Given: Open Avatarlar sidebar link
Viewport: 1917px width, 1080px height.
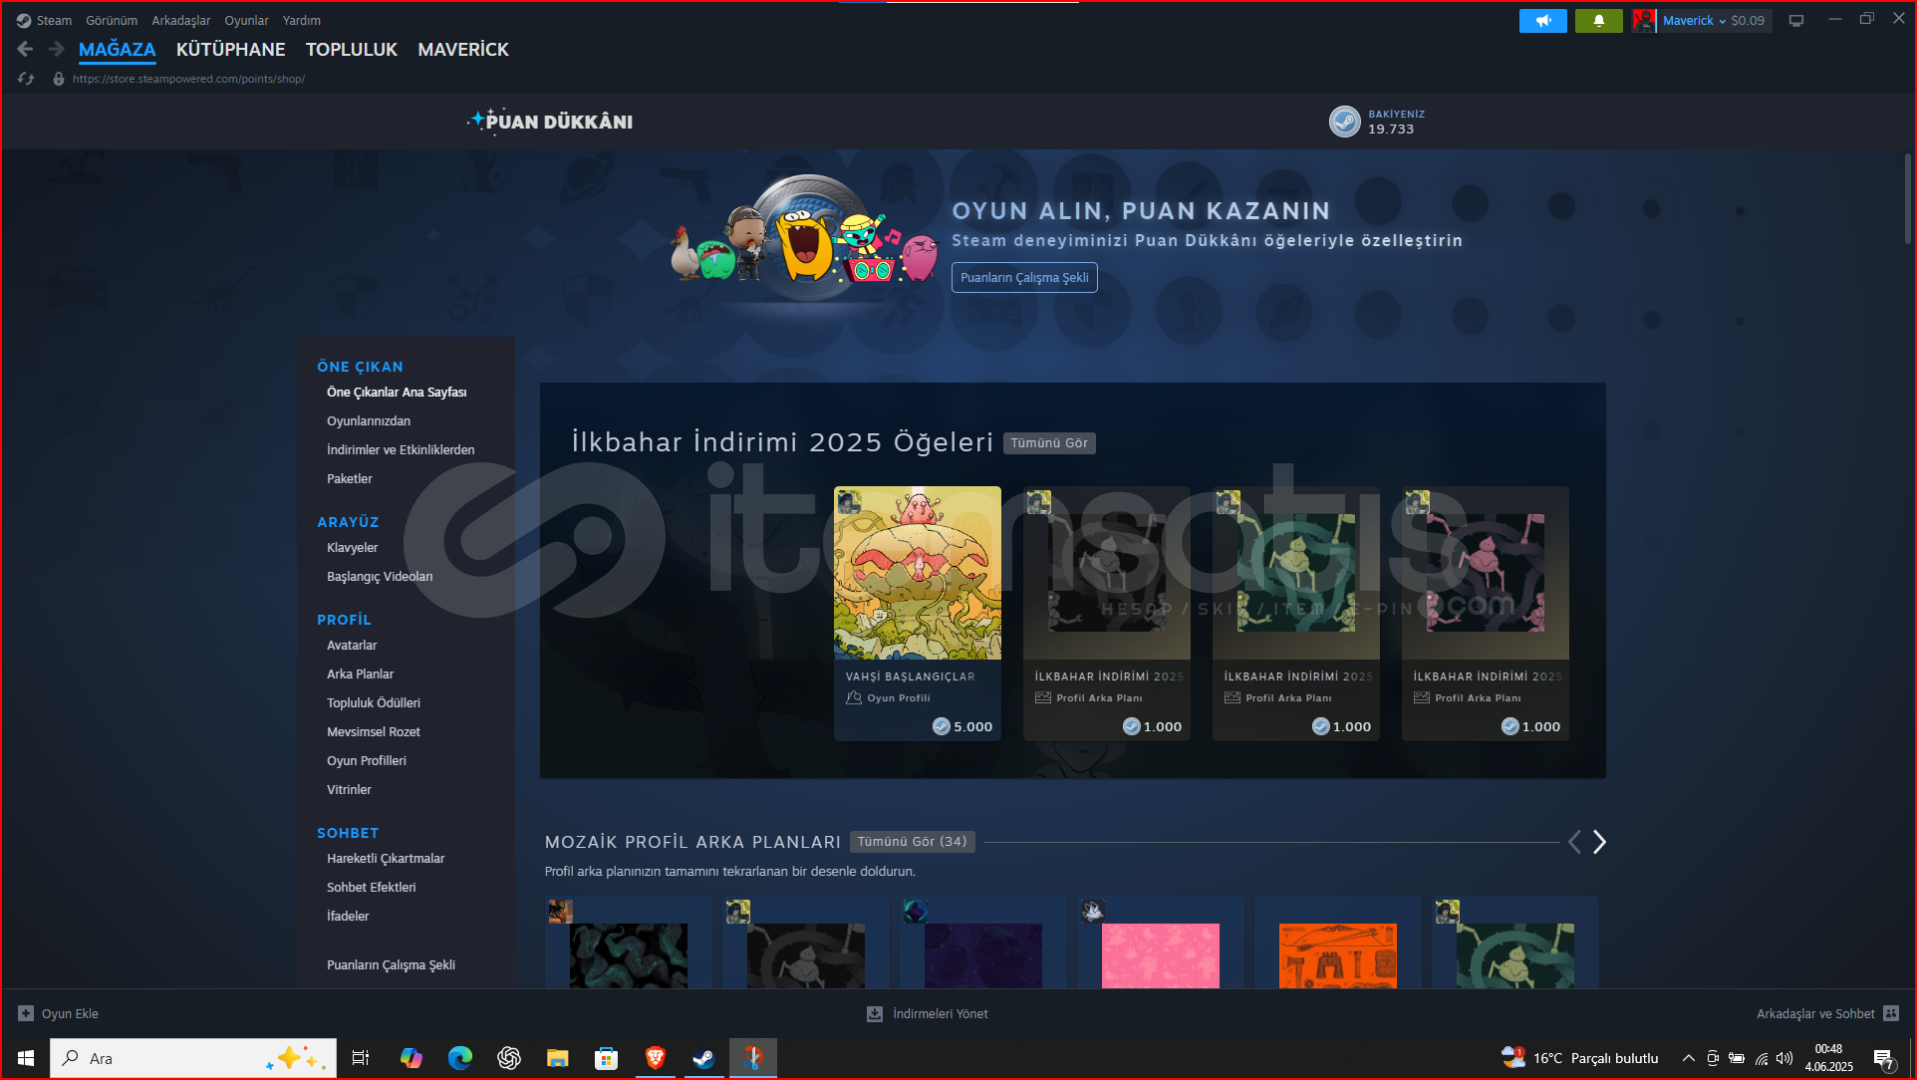Looking at the screenshot, I should 351,646.
